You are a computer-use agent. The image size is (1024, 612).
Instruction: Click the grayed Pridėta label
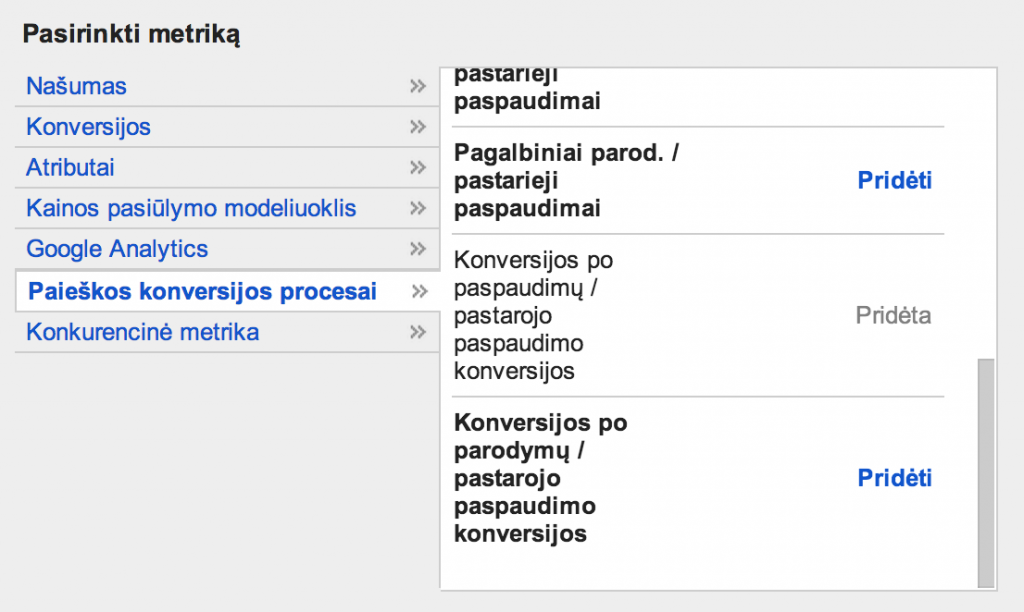(893, 315)
